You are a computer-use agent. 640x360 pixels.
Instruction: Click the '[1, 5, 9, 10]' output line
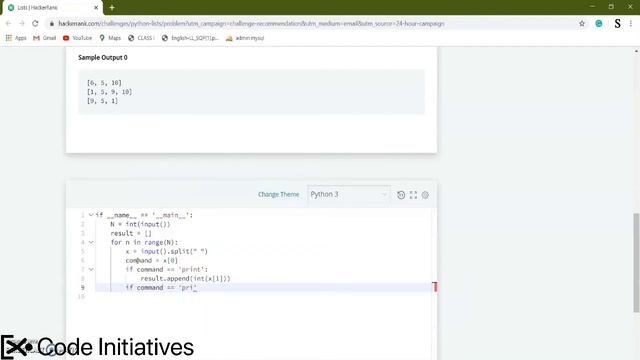point(109,92)
